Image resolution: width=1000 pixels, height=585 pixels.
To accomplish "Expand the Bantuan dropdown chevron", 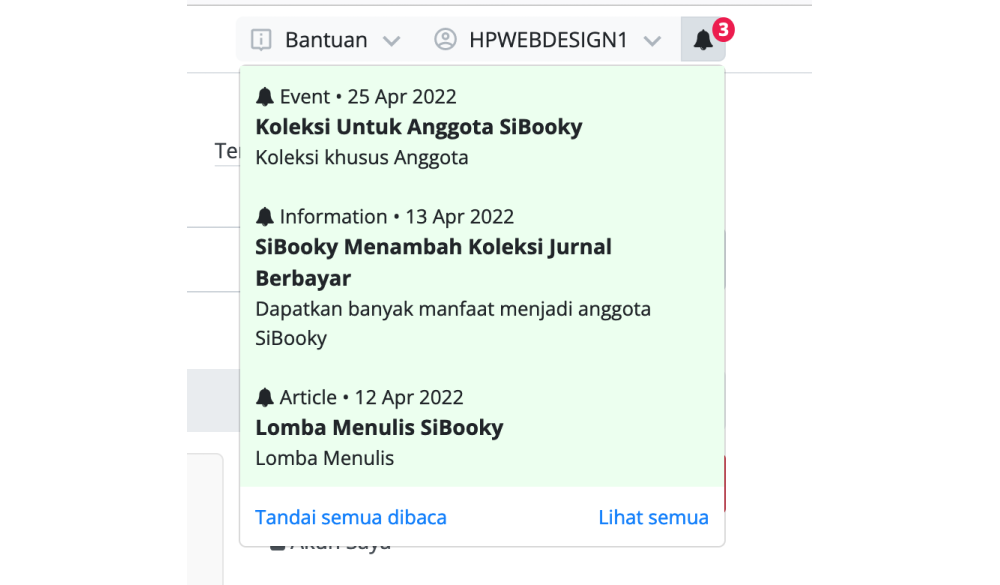I will 391,41.
